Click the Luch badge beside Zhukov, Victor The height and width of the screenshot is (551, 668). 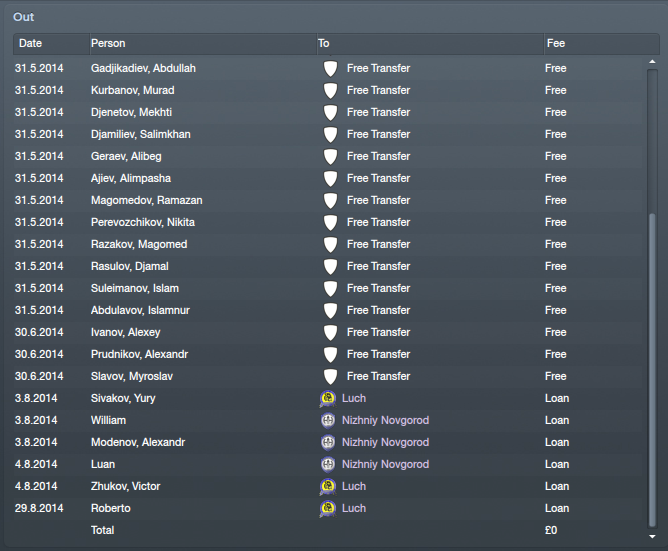click(328, 487)
